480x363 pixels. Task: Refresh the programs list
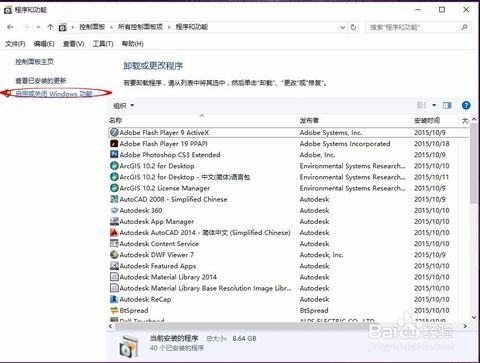(353, 27)
